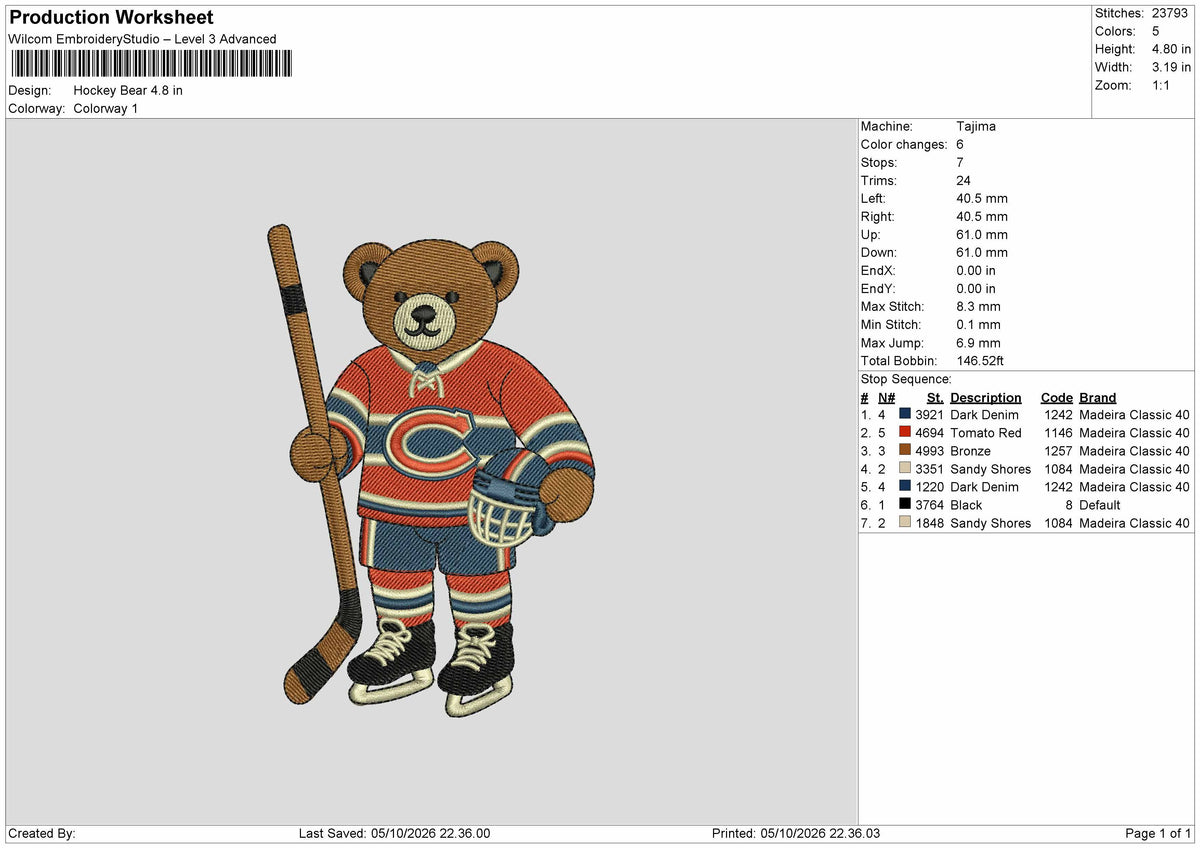Click stitch count 3764 in stop sequence
Viewport: 1200px width, 848px height.
(x=929, y=505)
